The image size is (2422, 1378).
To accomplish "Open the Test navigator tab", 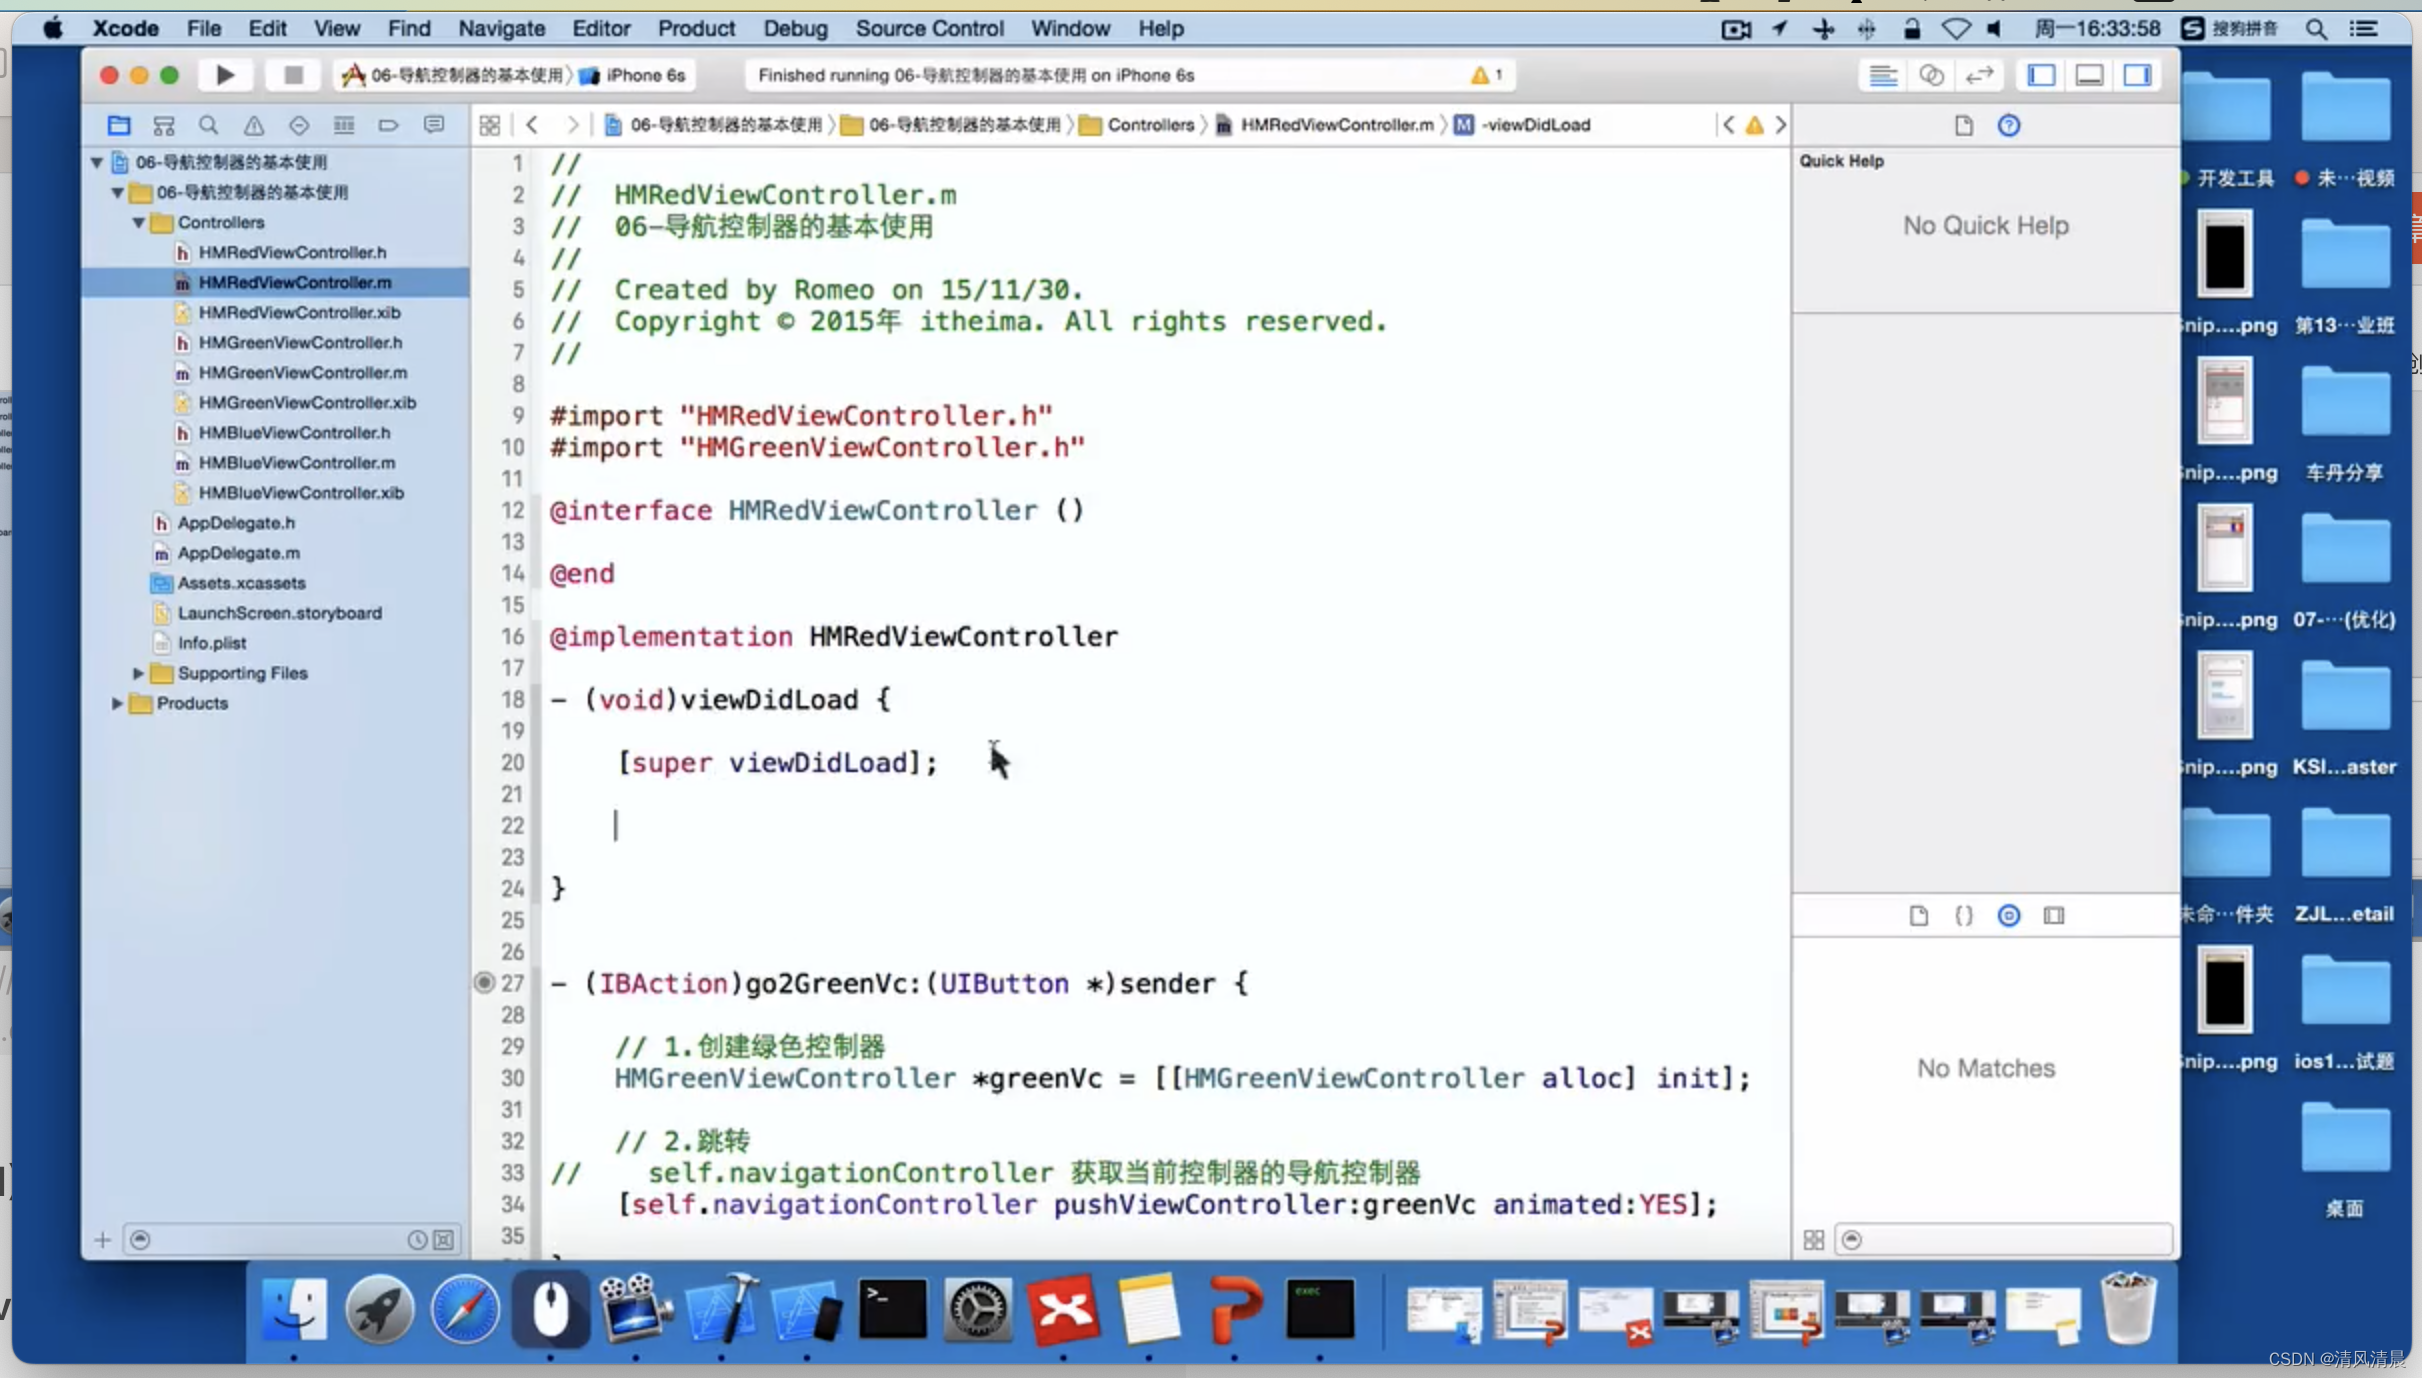I will [298, 125].
